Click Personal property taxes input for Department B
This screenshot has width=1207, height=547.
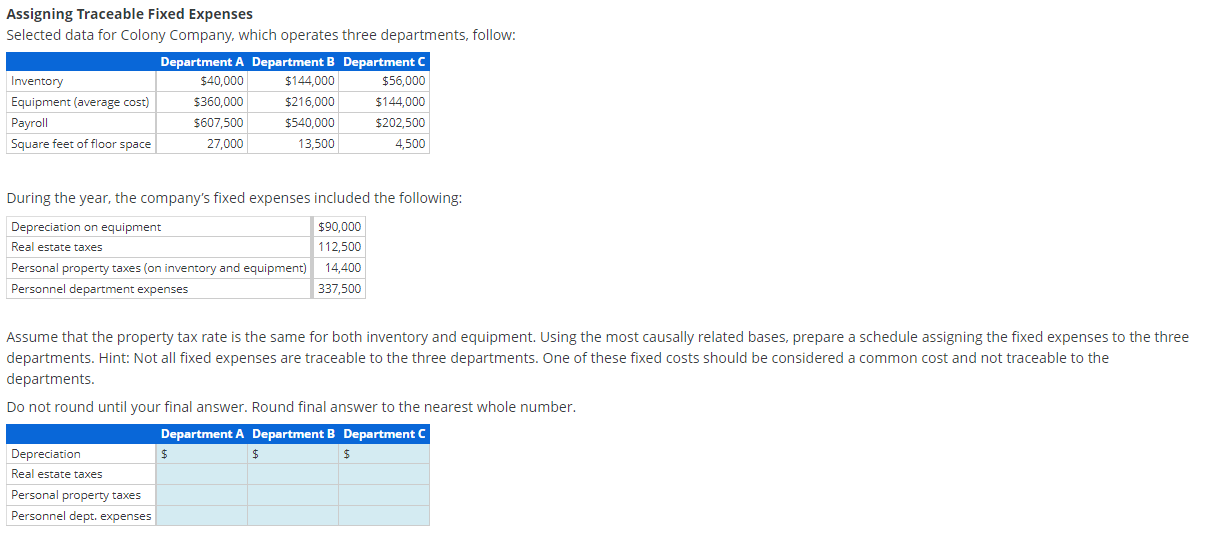pos(293,495)
